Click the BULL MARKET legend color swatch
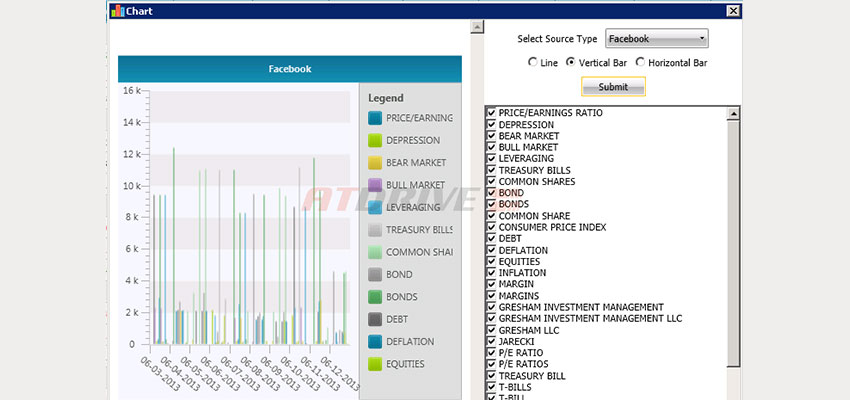This screenshot has width=850, height=400. click(x=375, y=185)
